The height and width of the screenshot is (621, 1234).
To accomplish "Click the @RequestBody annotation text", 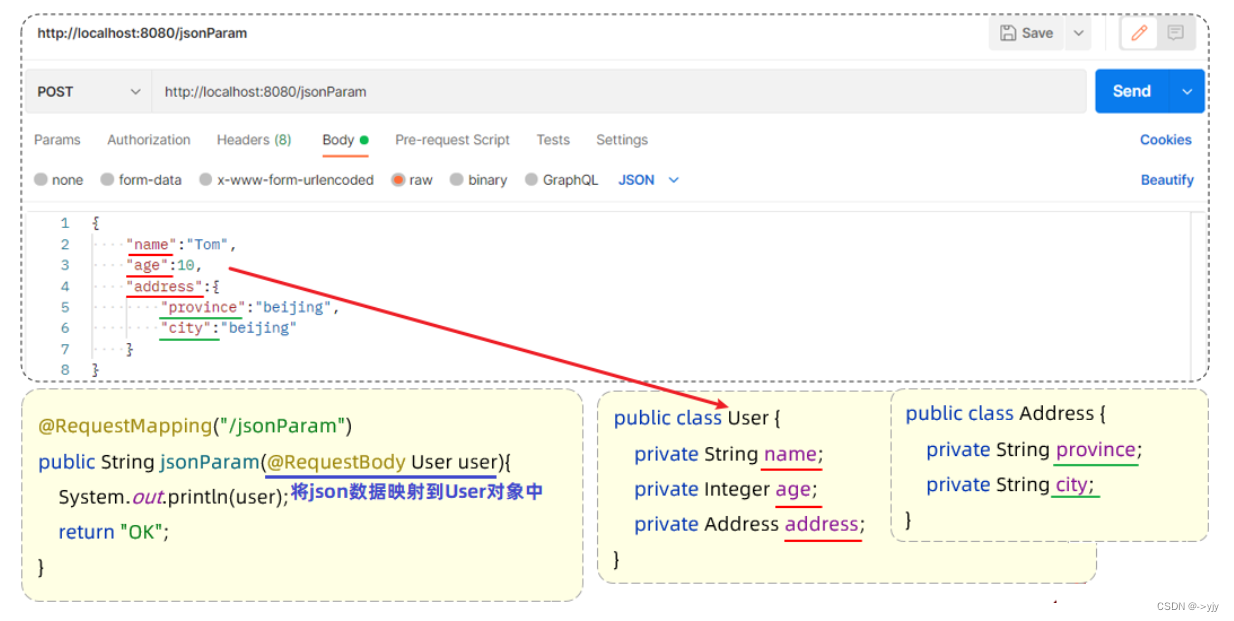I will (336, 462).
